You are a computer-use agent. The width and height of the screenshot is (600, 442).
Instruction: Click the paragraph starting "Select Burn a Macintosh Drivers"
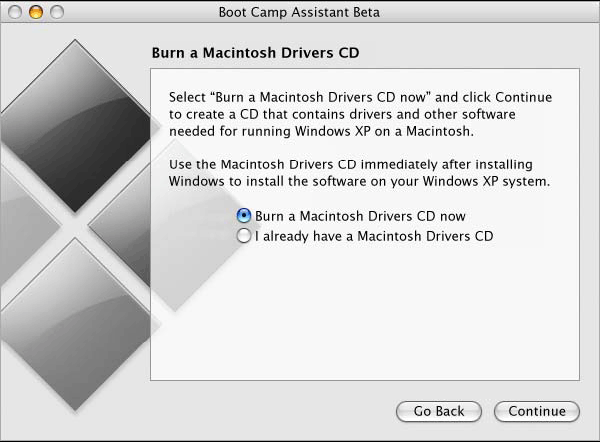coord(360,114)
